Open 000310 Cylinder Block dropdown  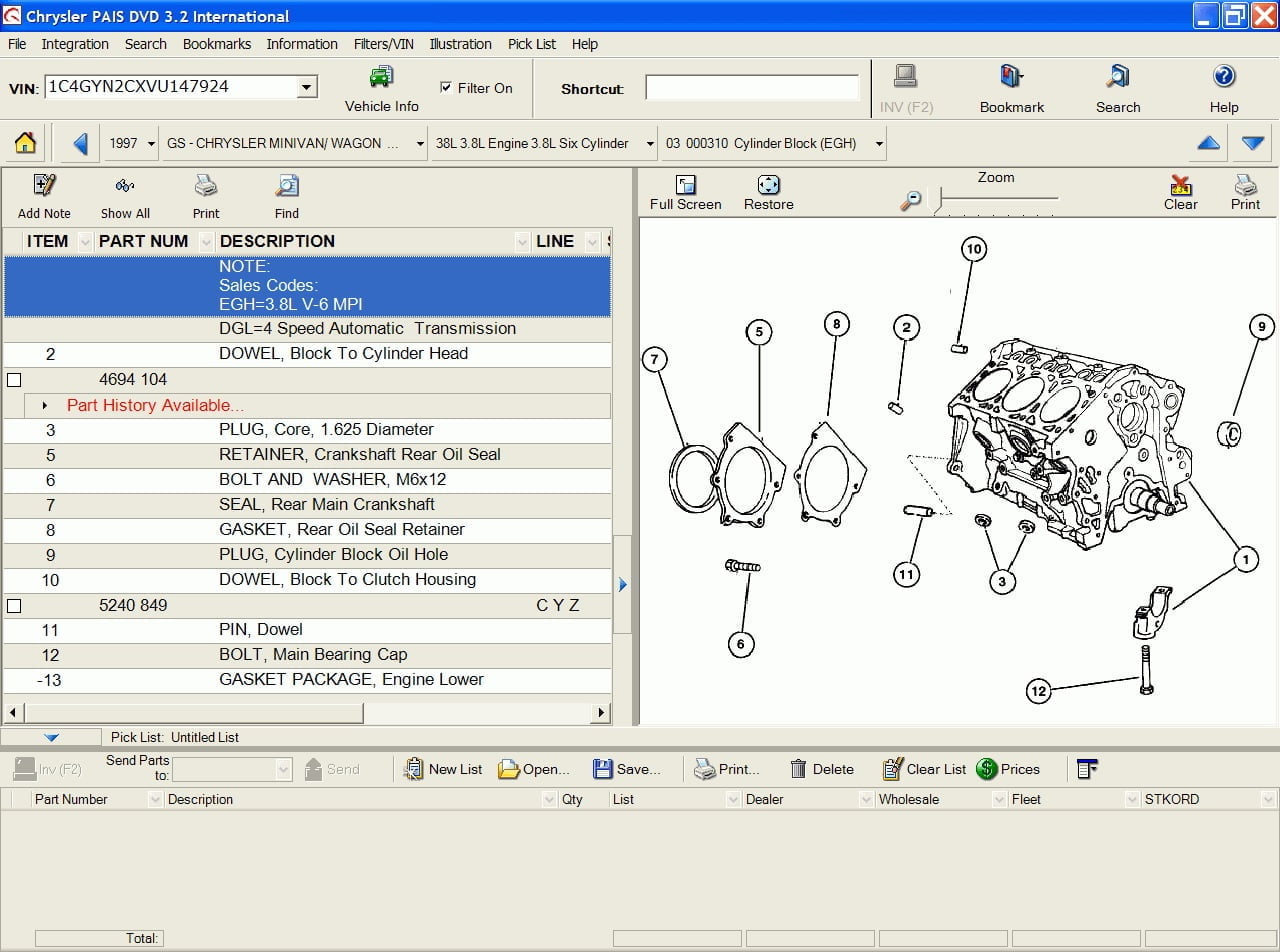[x=879, y=143]
